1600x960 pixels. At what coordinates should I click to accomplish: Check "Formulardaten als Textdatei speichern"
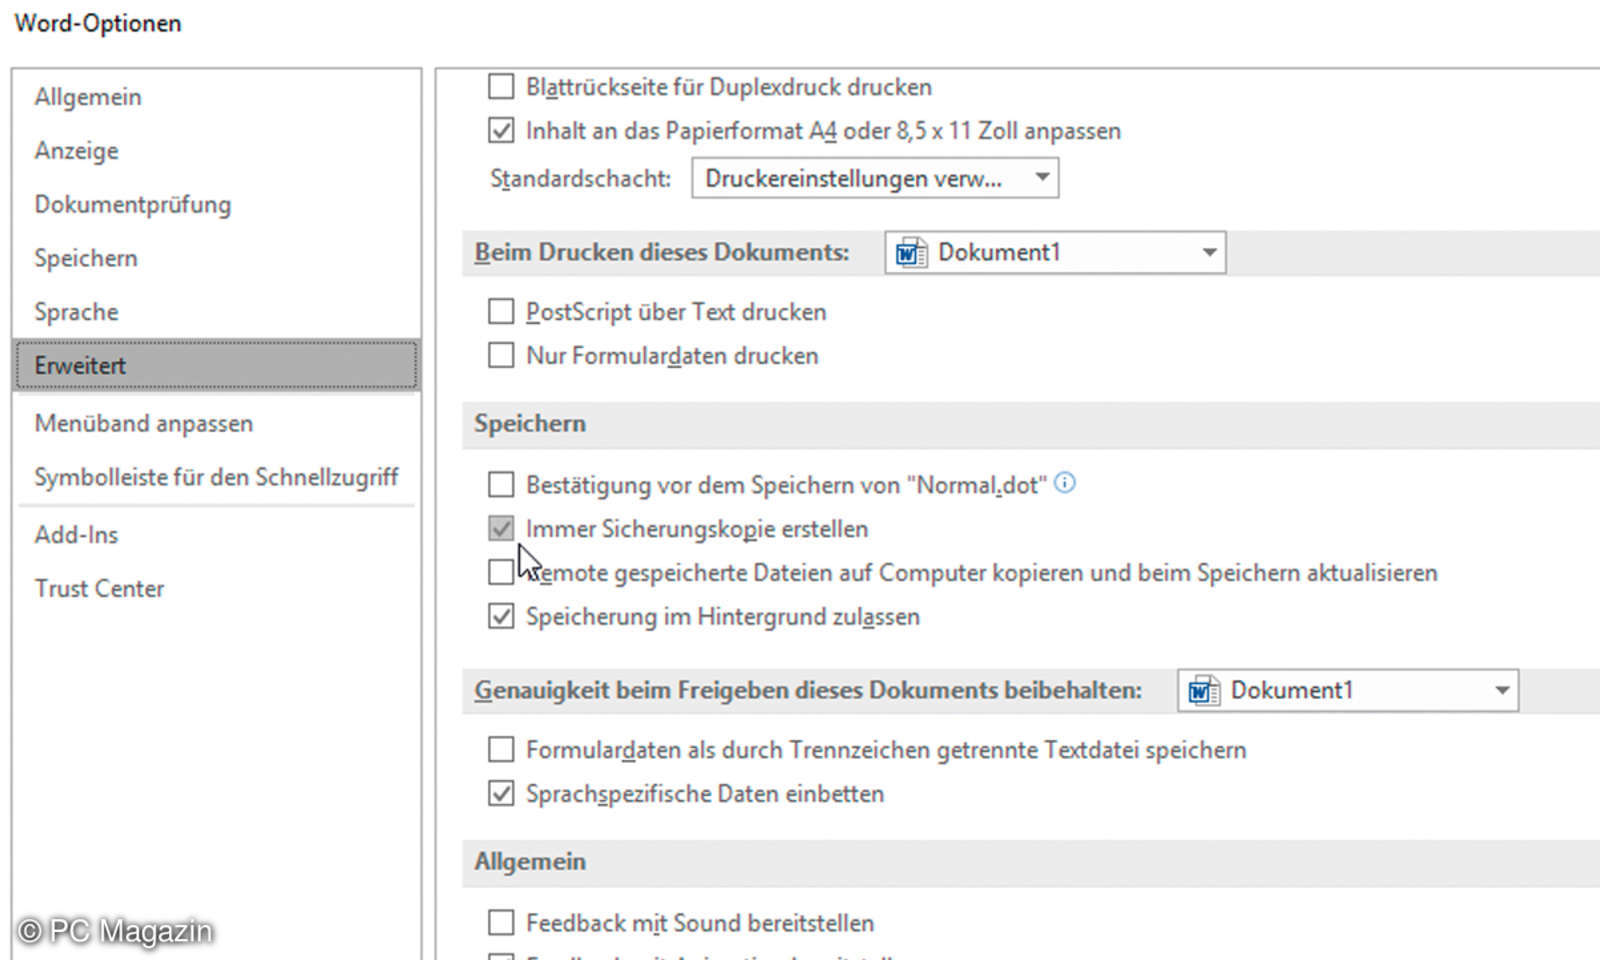501,749
